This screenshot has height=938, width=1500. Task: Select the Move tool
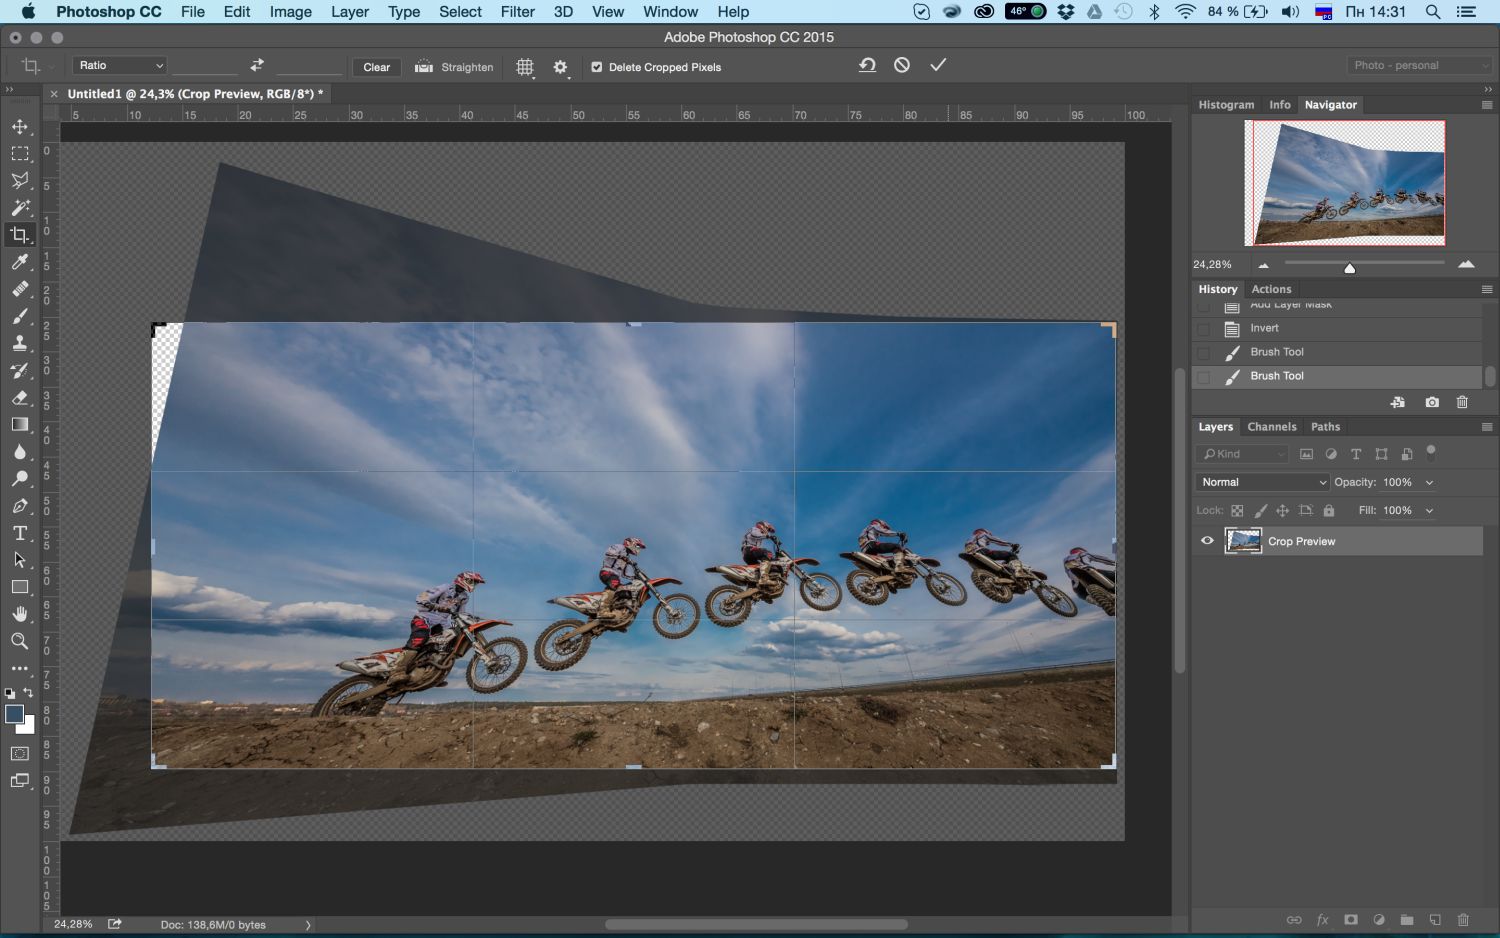(20, 127)
